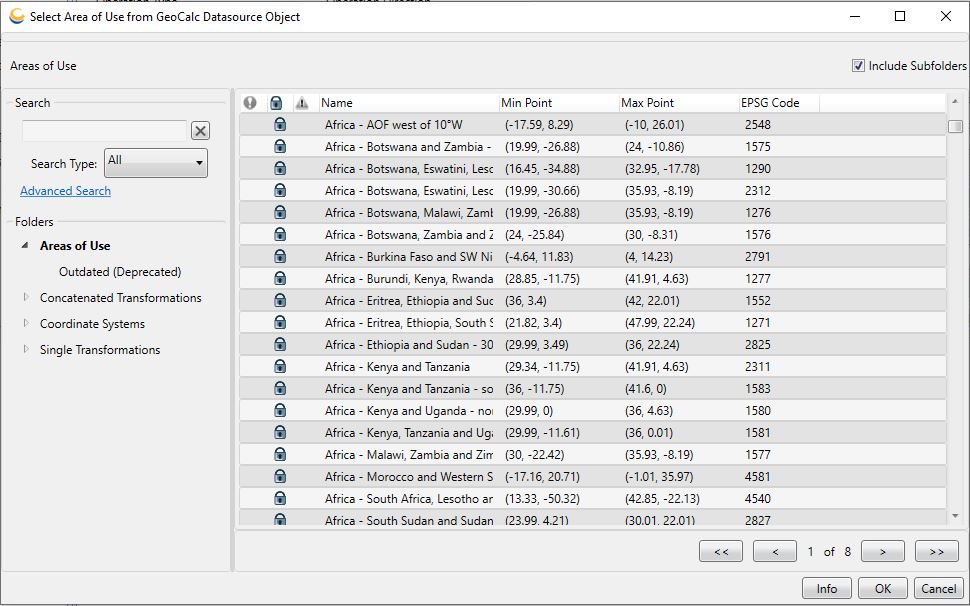Expand the Coordinate Systems folder
The height and width of the screenshot is (606, 970).
(26, 323)
